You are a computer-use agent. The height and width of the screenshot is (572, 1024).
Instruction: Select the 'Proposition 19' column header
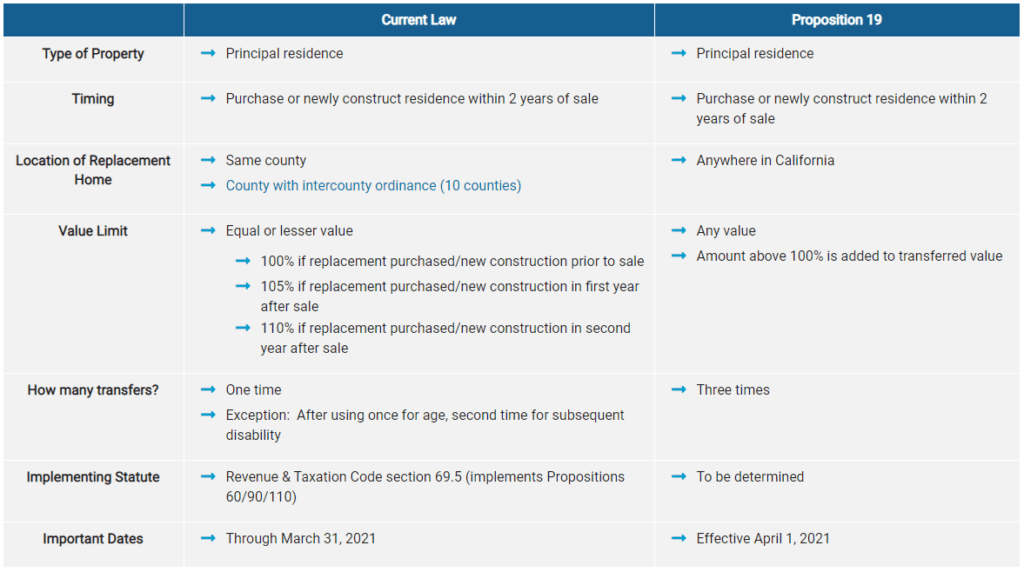(x=837, y=20)
